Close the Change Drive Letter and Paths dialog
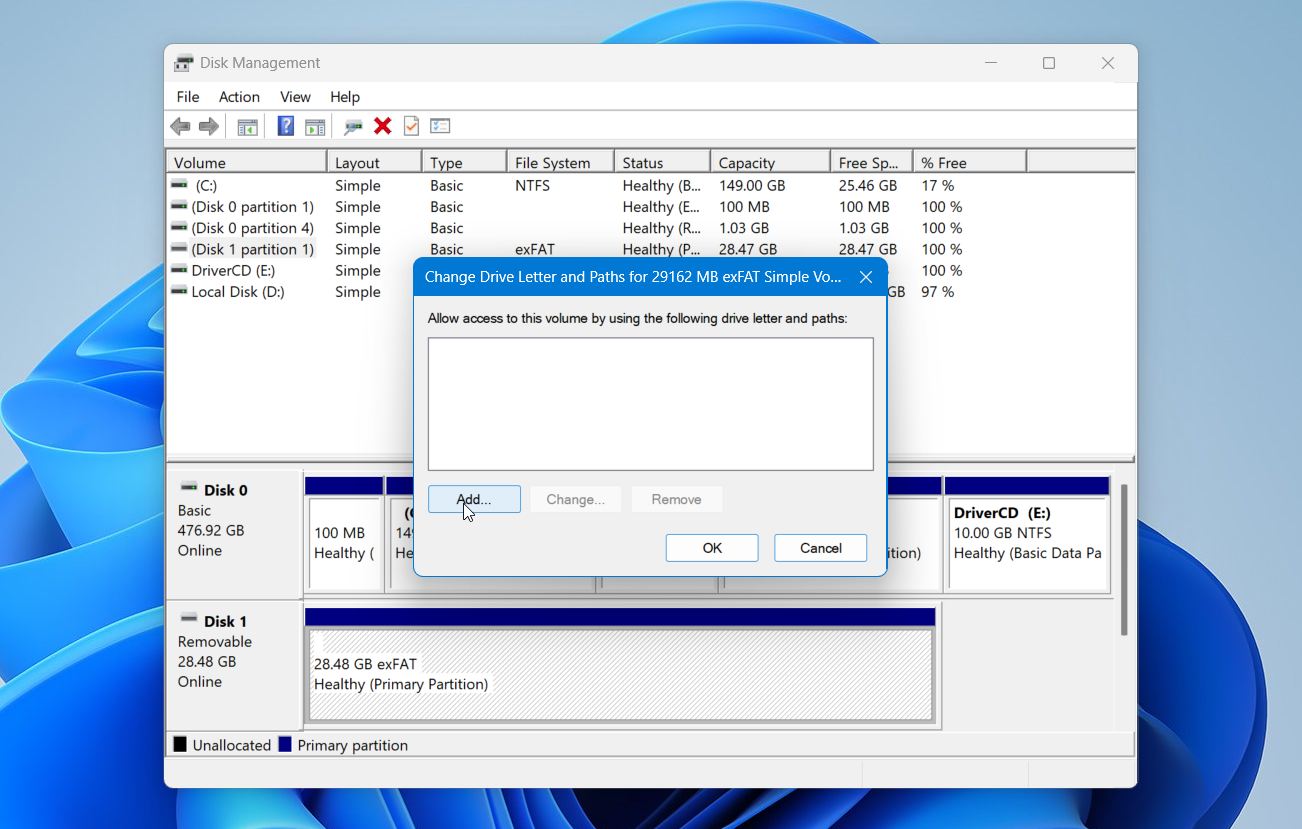This screenshot has width=1302, height=829. pos(866,277)
